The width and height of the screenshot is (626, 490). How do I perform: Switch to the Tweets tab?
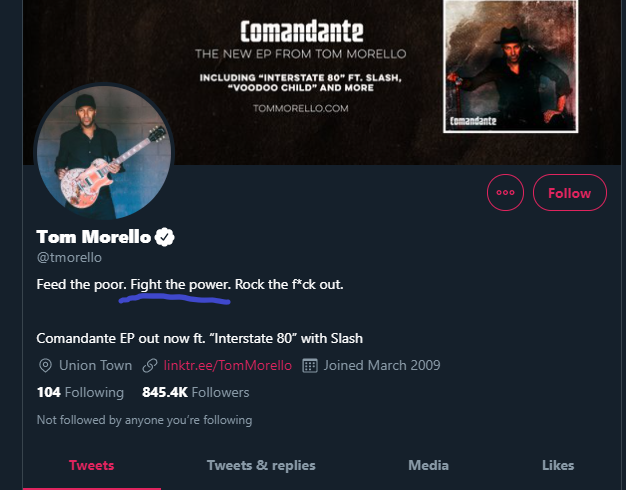click(x=91, y=465)
